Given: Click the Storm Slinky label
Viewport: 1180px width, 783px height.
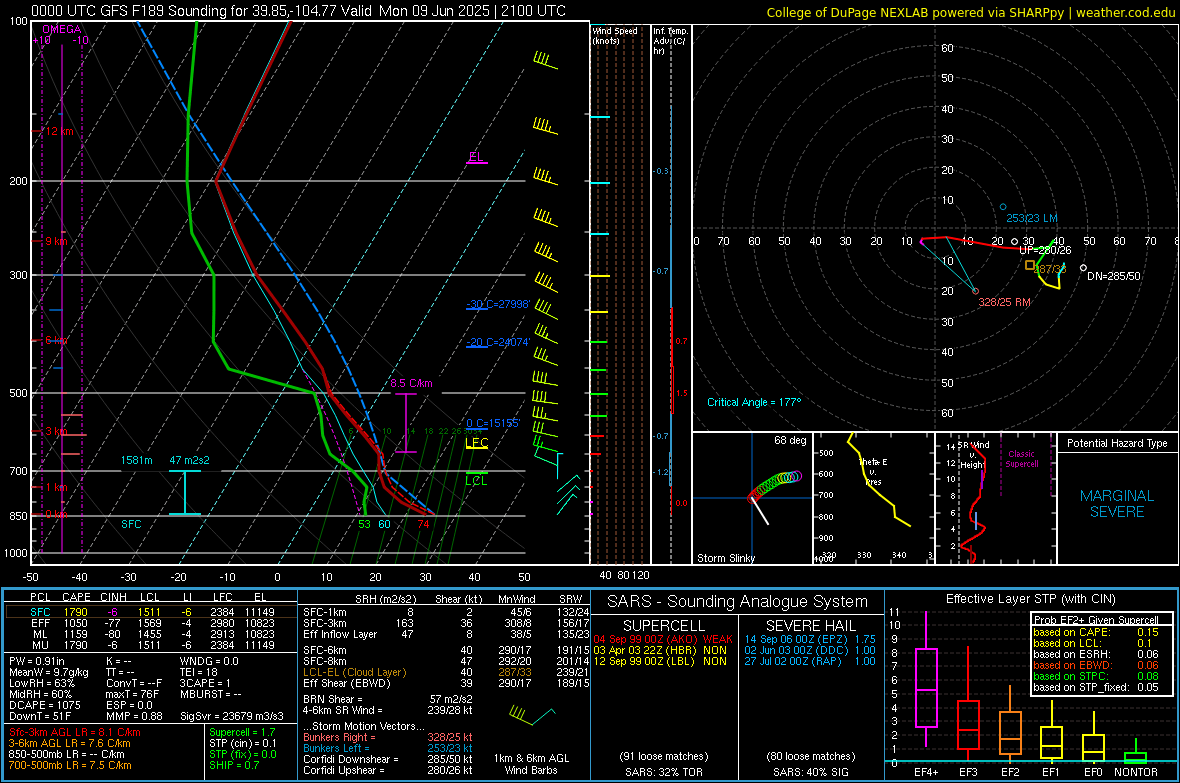Looking at the screenshot, I should click(725, 558).
